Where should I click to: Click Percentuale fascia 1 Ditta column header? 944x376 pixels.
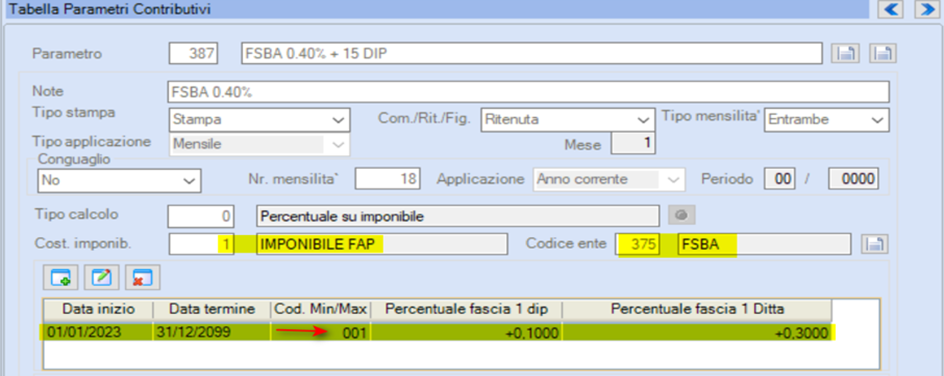click(x=697, y=309)
